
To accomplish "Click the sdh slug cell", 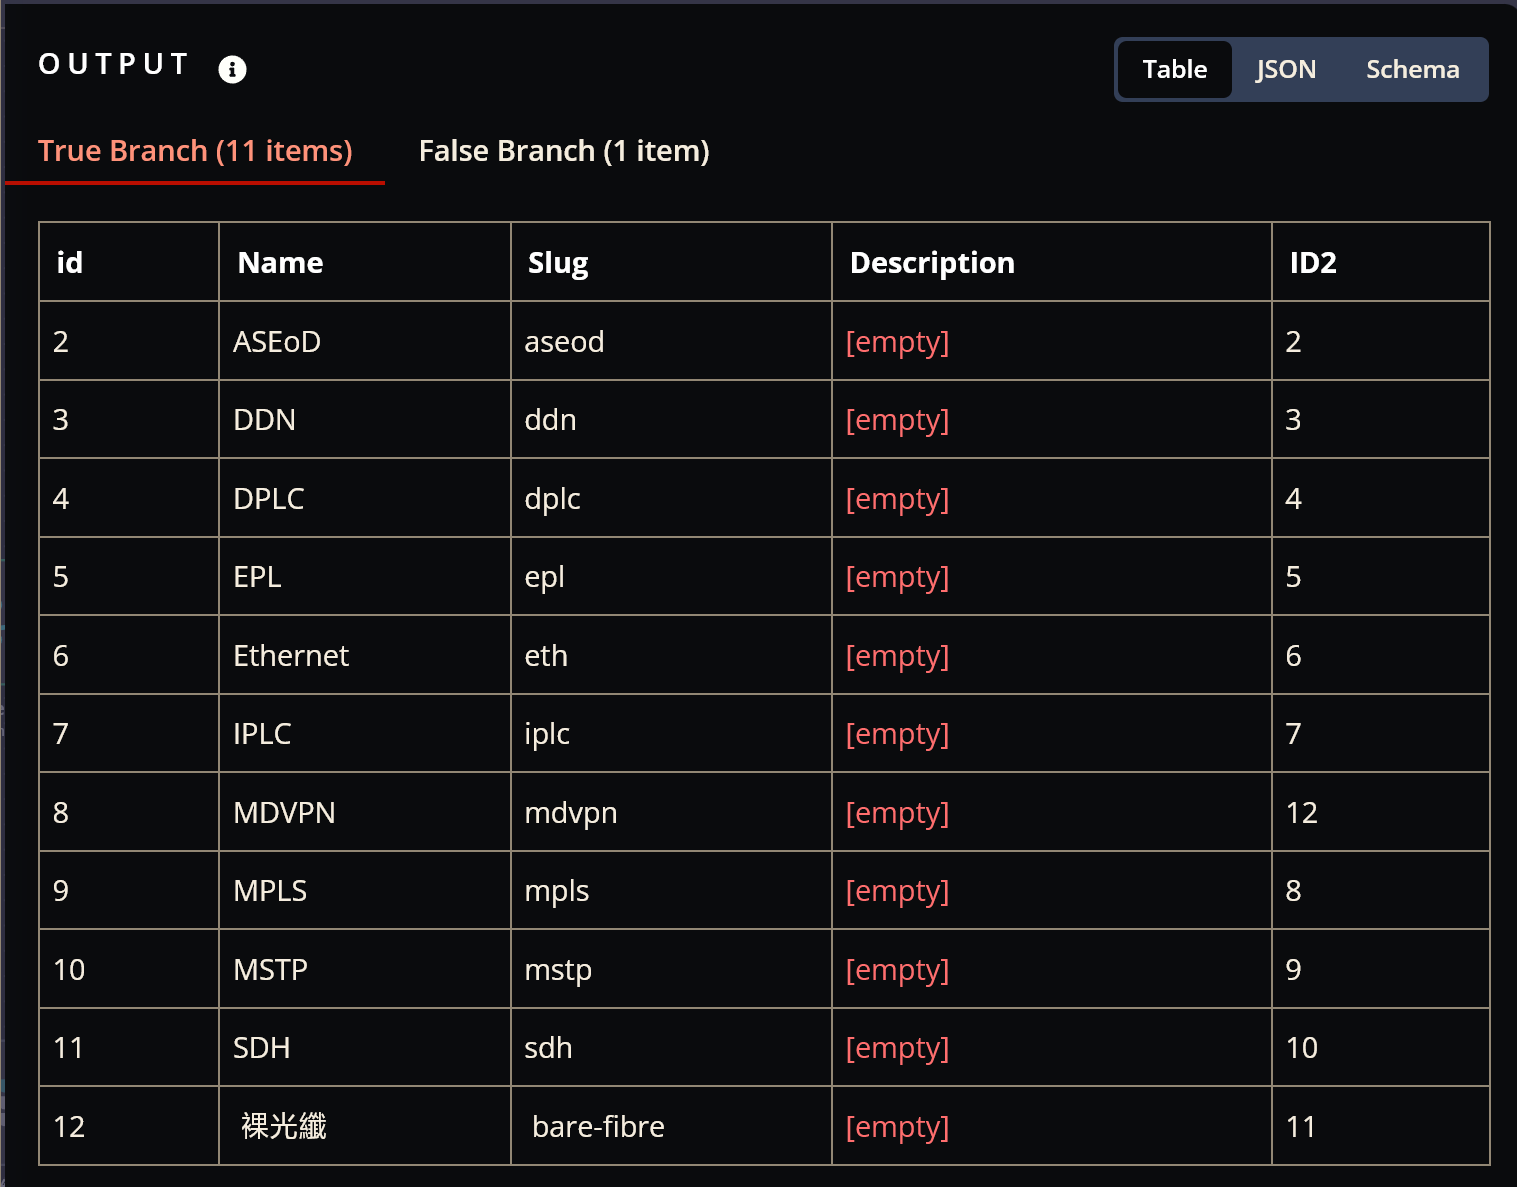I will coord(671,1047).
